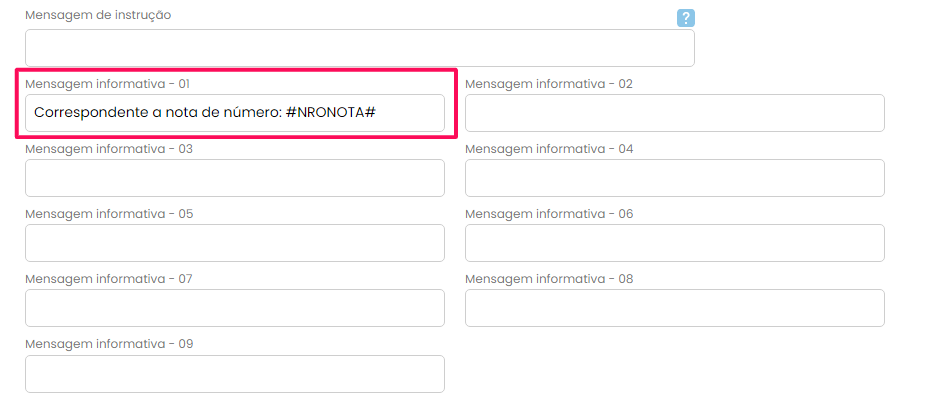Click the blue help question mark icon
This screenshot has width=925, height=414.
[686, 18]
